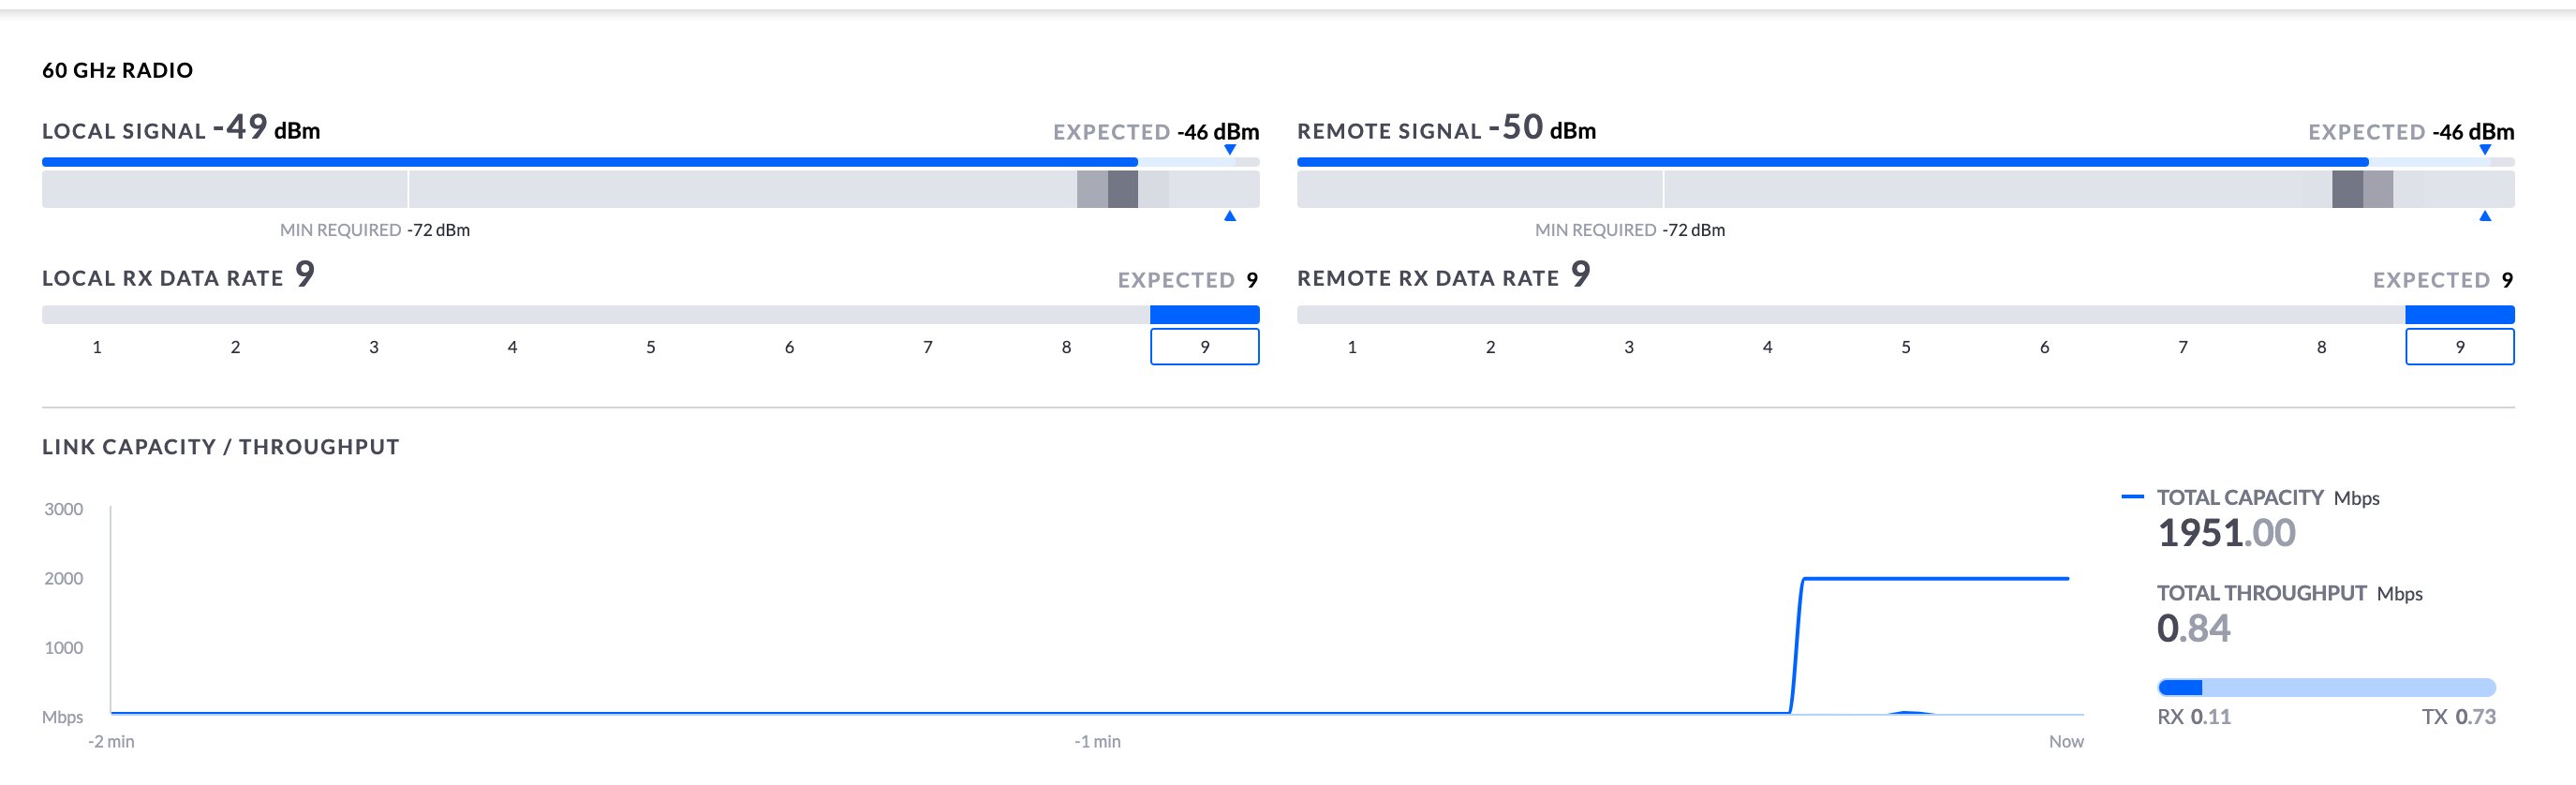Image resolution: width=2576 pixels, height=785 pixels.
Task: Click the Local Signal -49 dBm value
Action: tap(266, 128)
